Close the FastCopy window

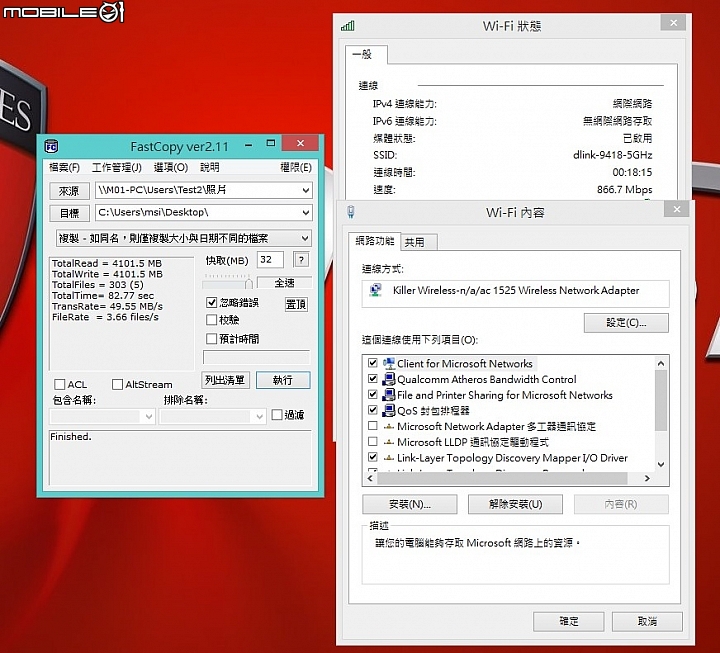(300, 143)
